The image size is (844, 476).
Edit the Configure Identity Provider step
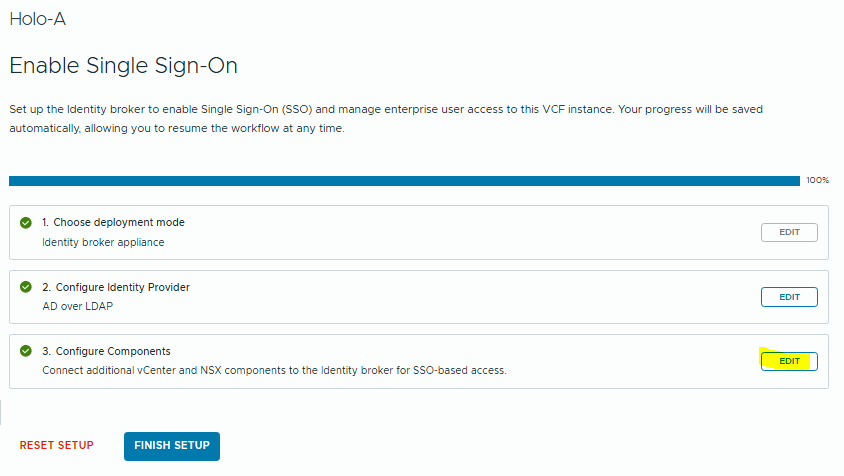789,297
